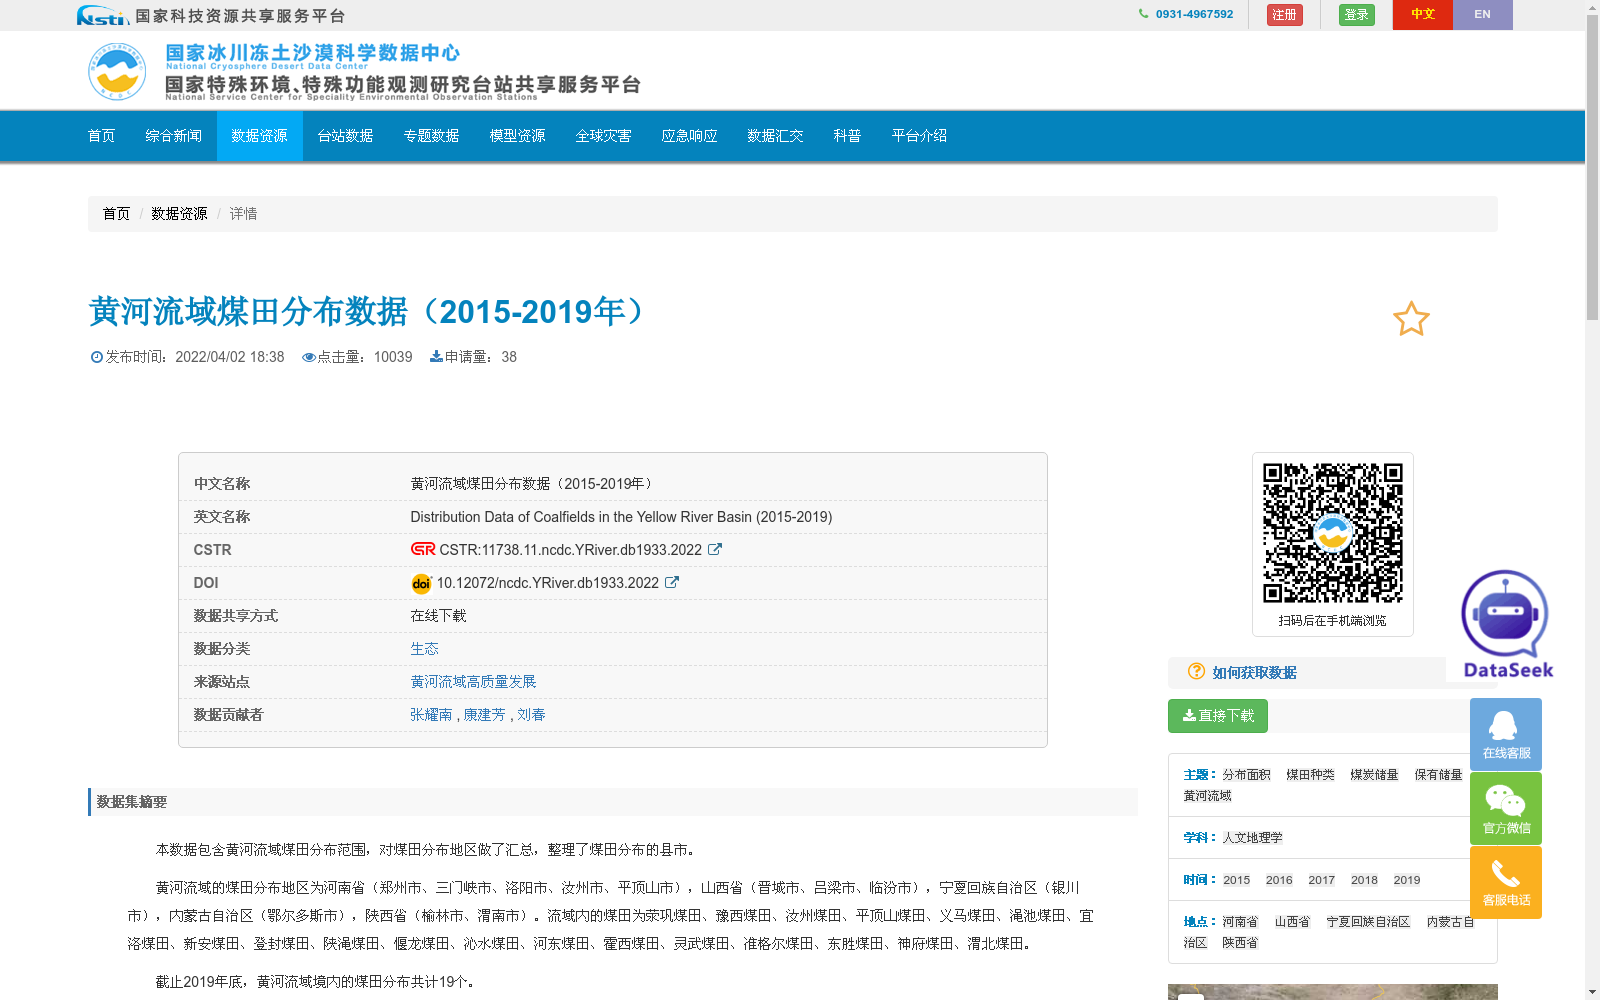The image size is (1600, 1000).
Task: Switch language to EN
Action: pos(1482,15)
